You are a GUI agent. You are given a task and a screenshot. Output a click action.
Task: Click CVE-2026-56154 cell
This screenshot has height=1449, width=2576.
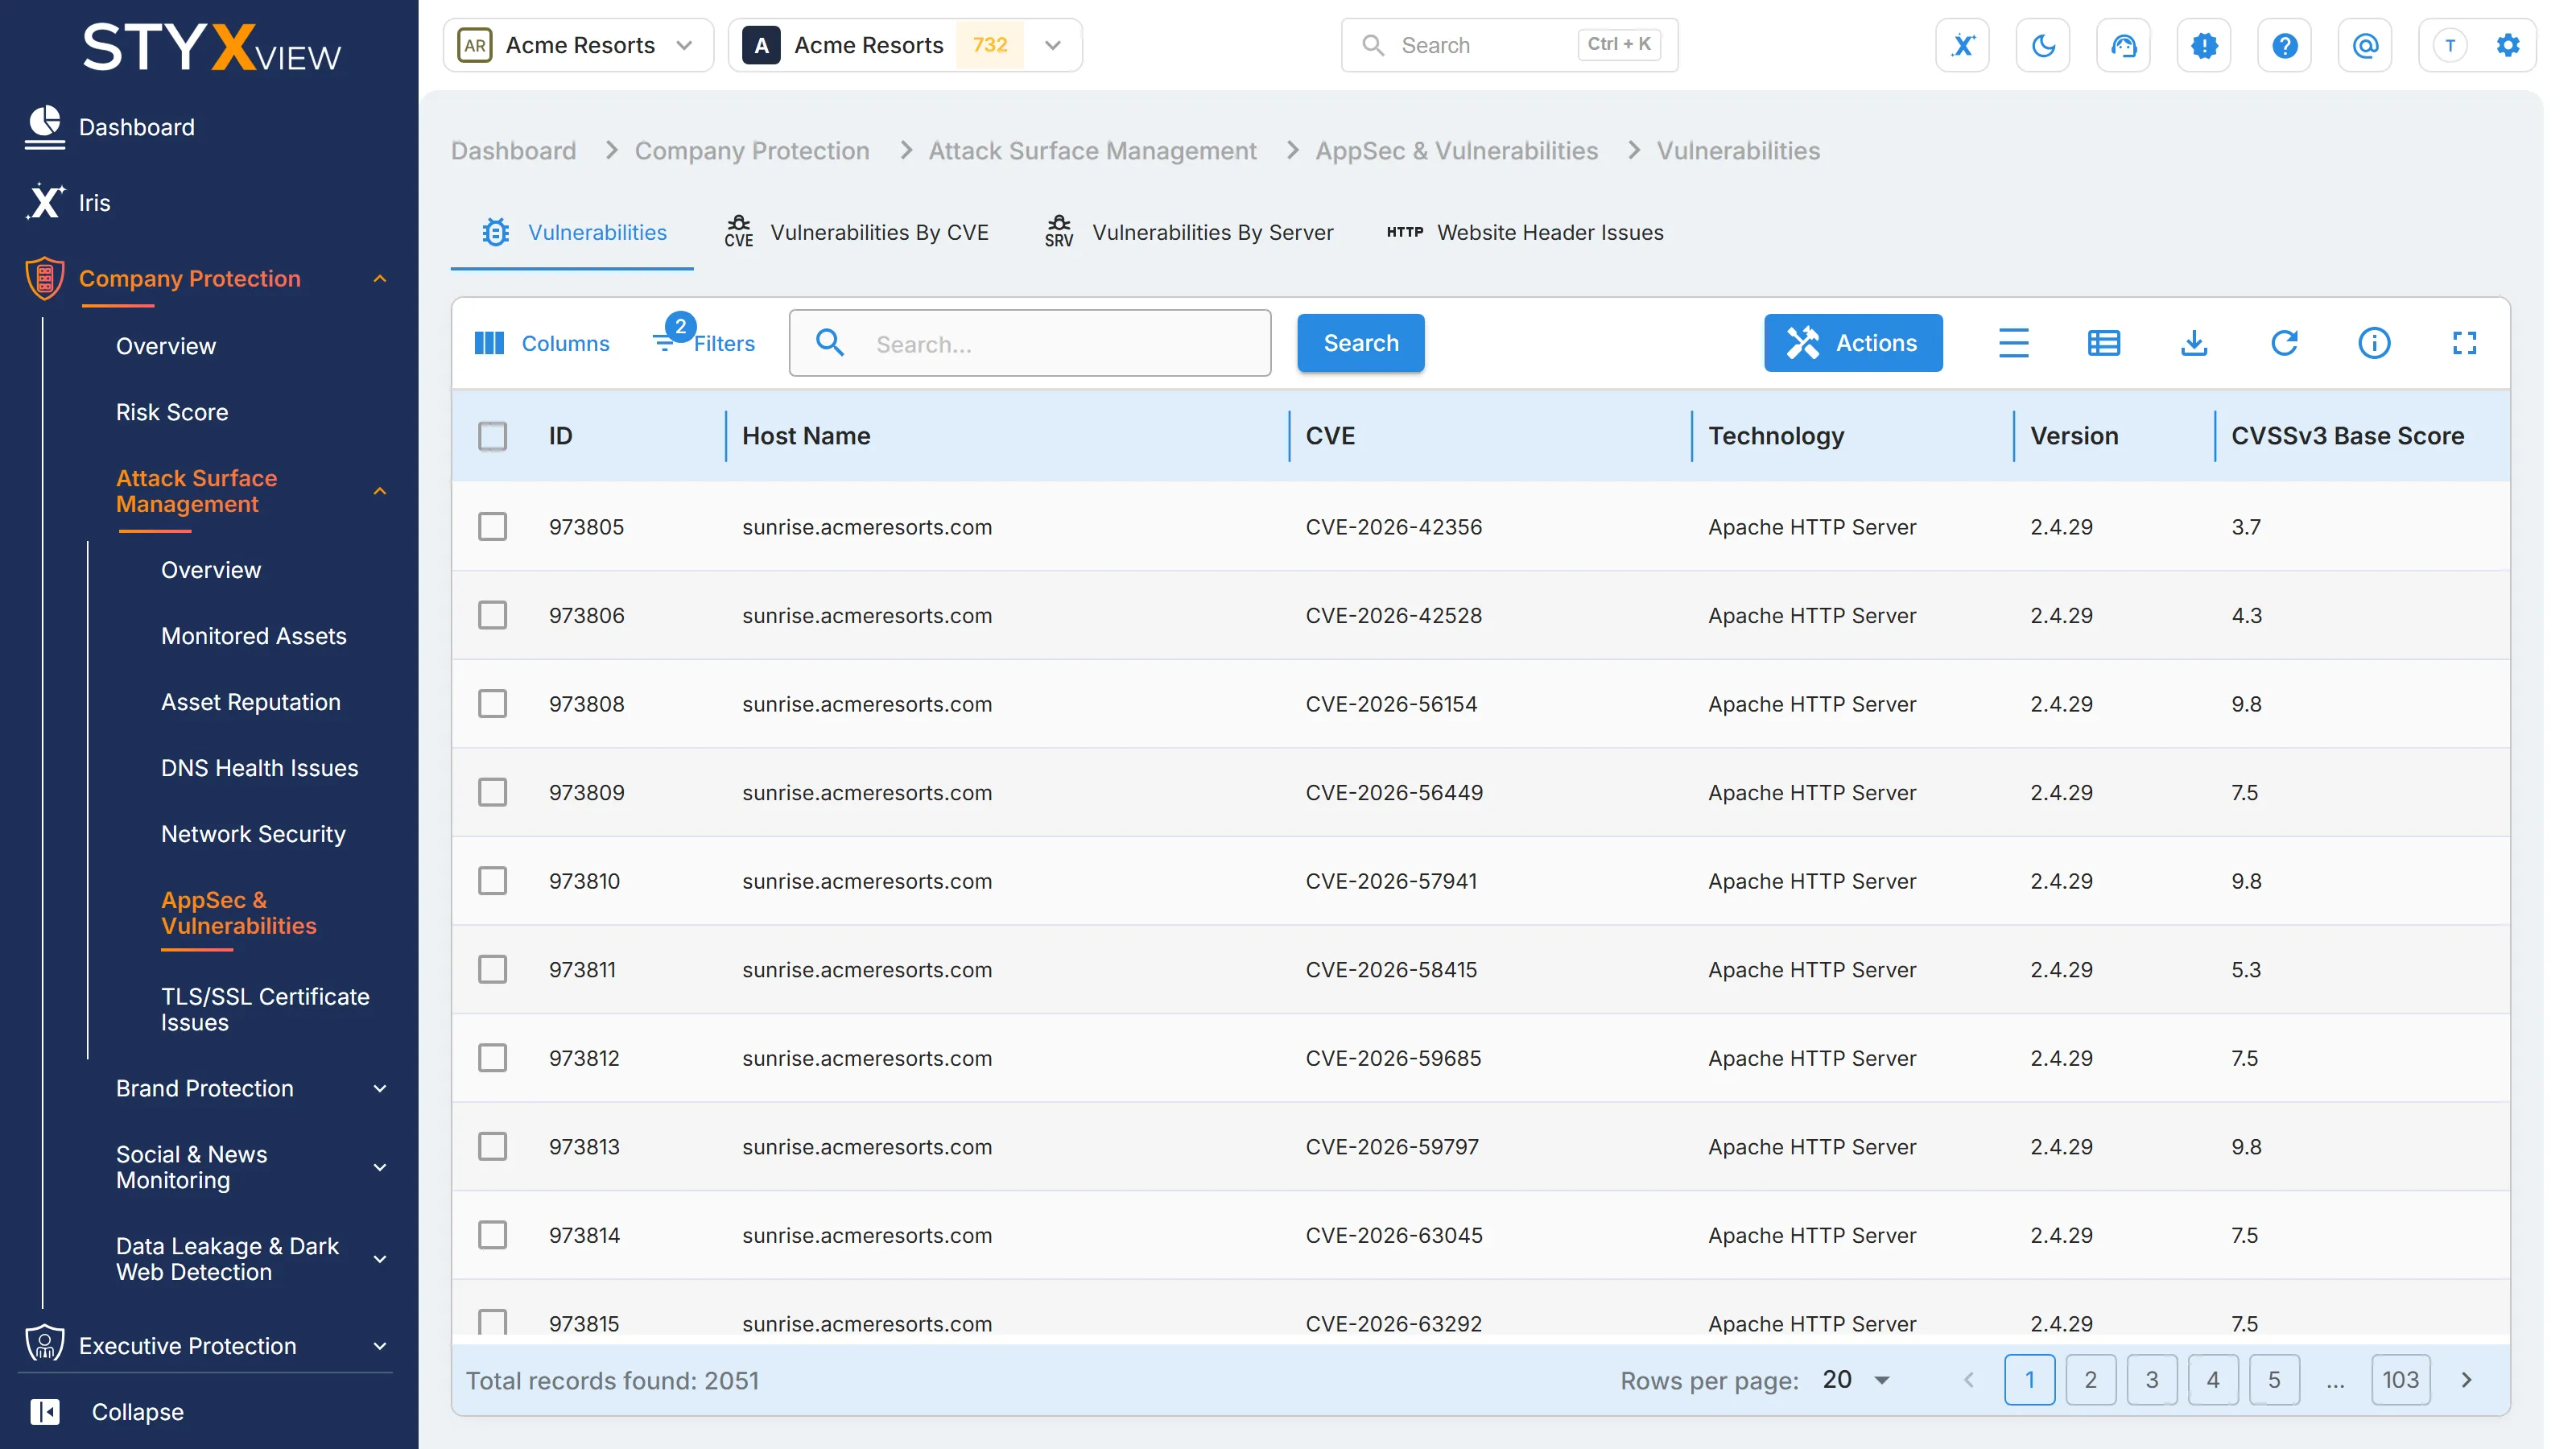(x=1390, y=704)
